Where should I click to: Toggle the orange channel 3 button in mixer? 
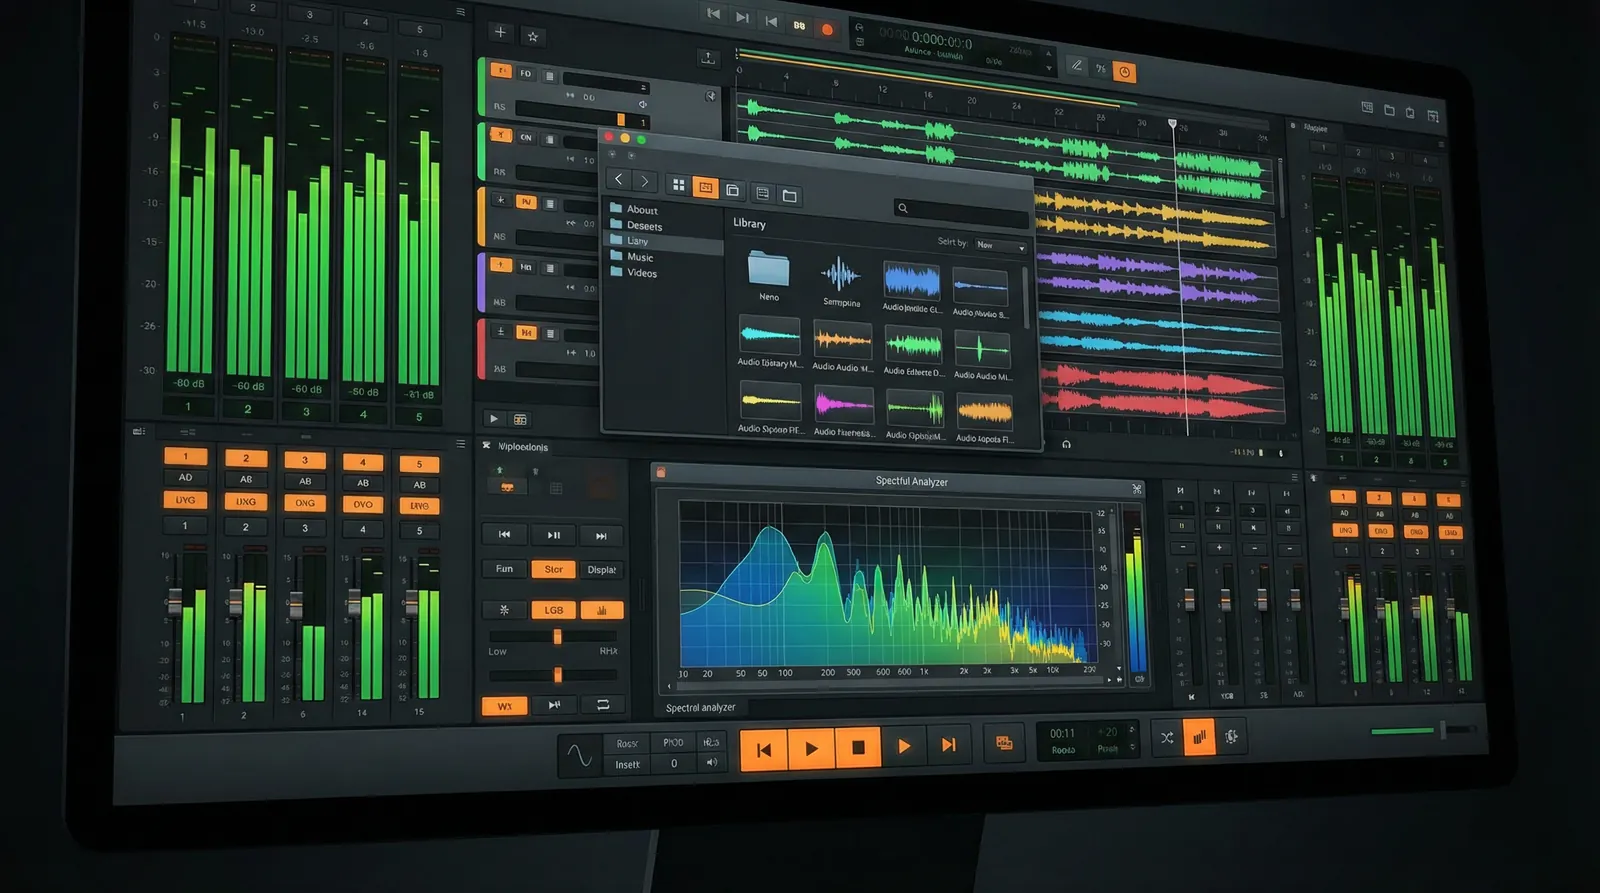[305, 460]
